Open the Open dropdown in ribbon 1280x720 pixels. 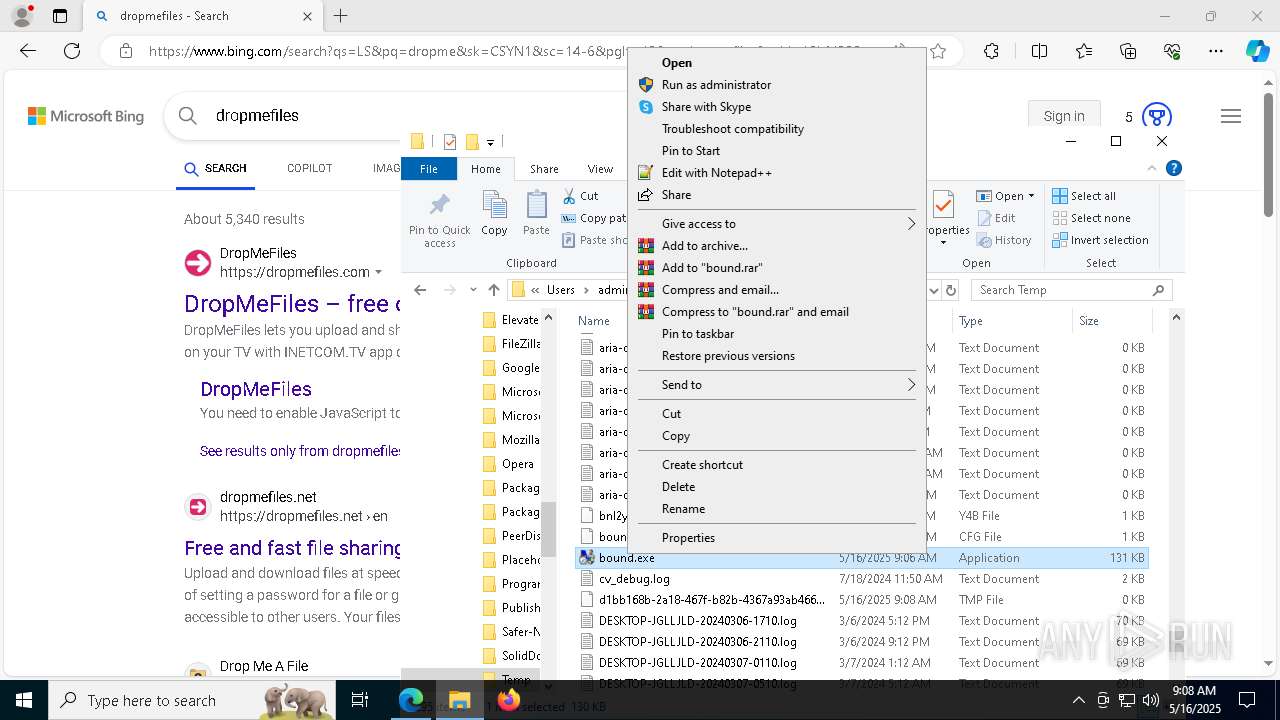click(1005, 196)
